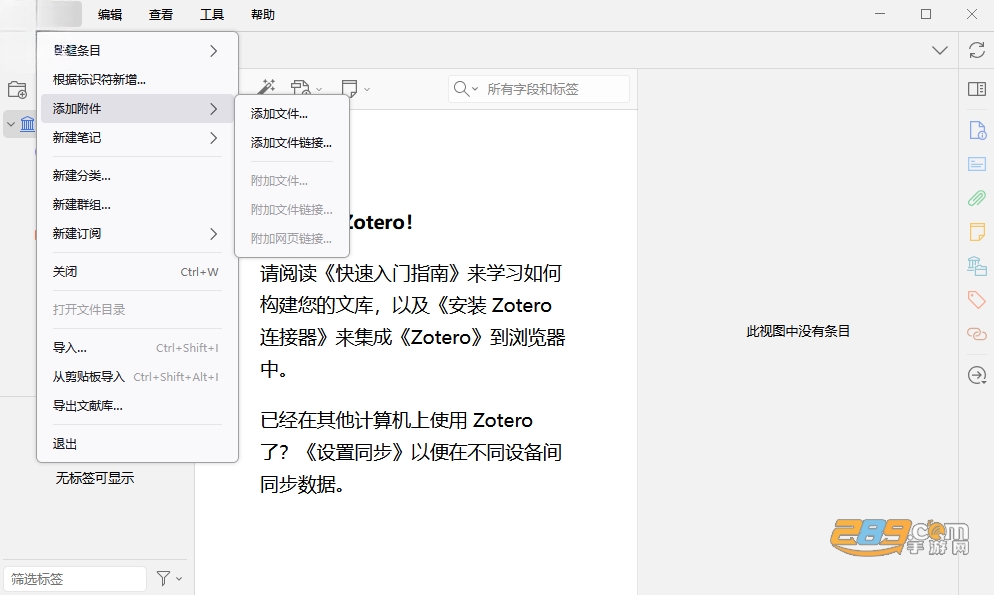Choose 添加文件链接... in the submenu
Image resolution: width=994 pixels, height=595 pixels.
(x=292, y=143)
